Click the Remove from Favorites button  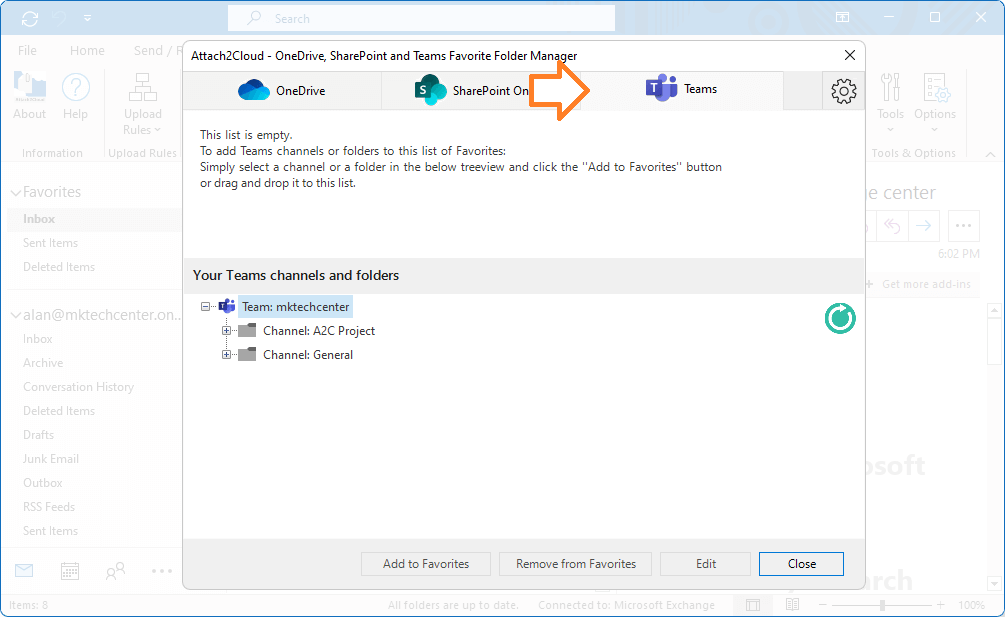click(x=575, y=563)
